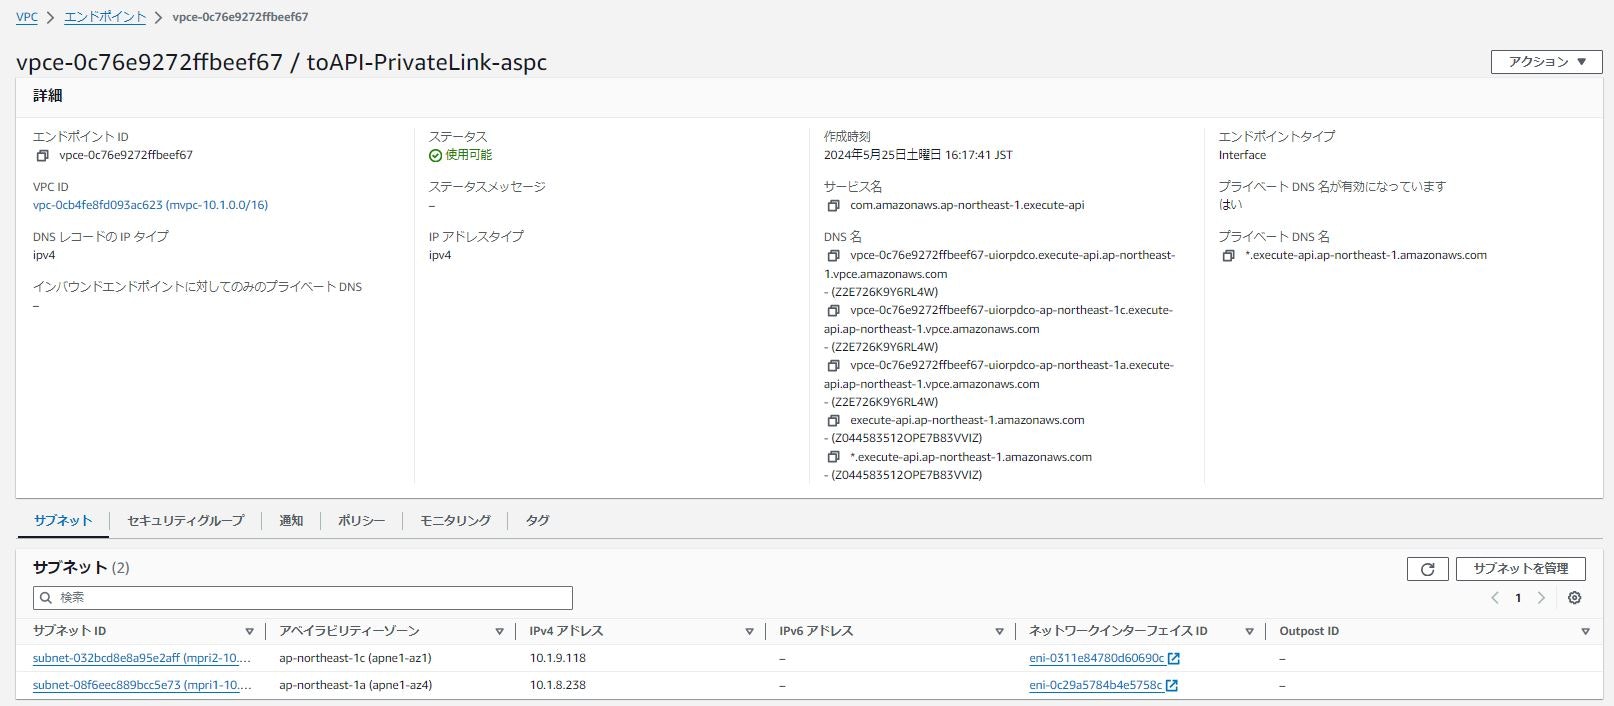1614x706 pixels.
Task: Open the タグ tab
Action: (x=537, y=521)
